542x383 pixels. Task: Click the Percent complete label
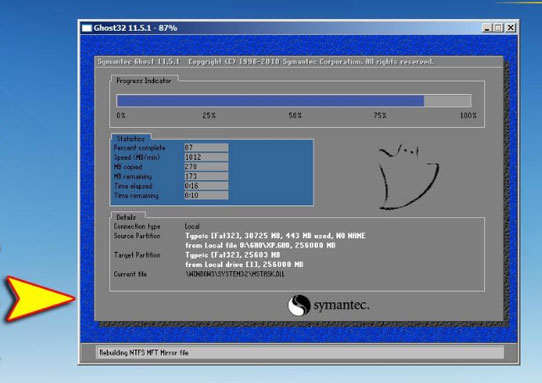pyautogui.click(x=140, y=148)
